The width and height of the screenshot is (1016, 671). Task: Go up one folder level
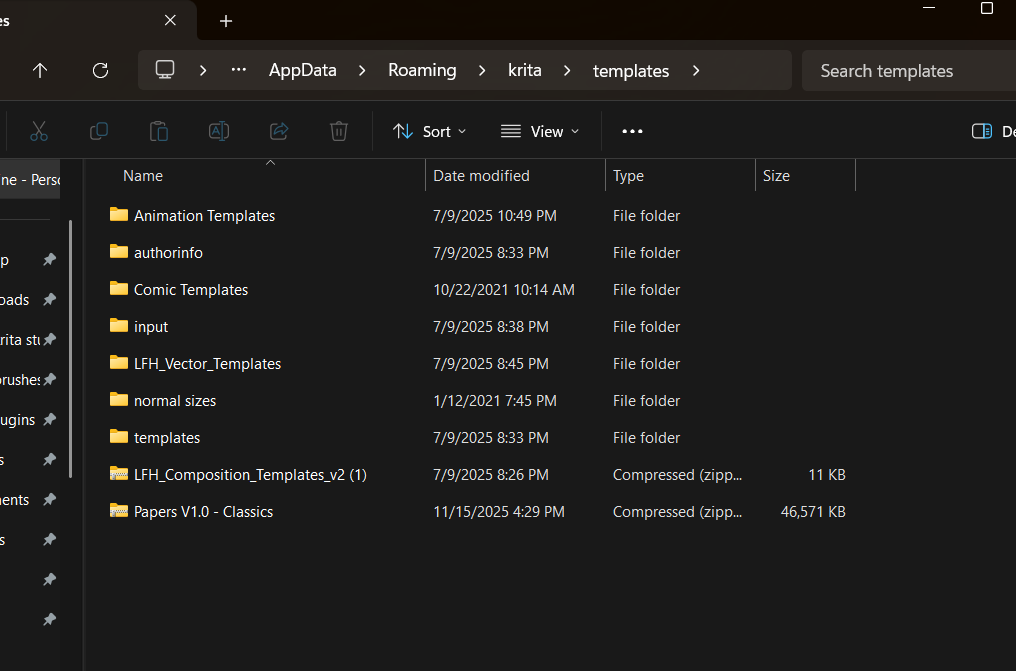(x=40, y=70)
